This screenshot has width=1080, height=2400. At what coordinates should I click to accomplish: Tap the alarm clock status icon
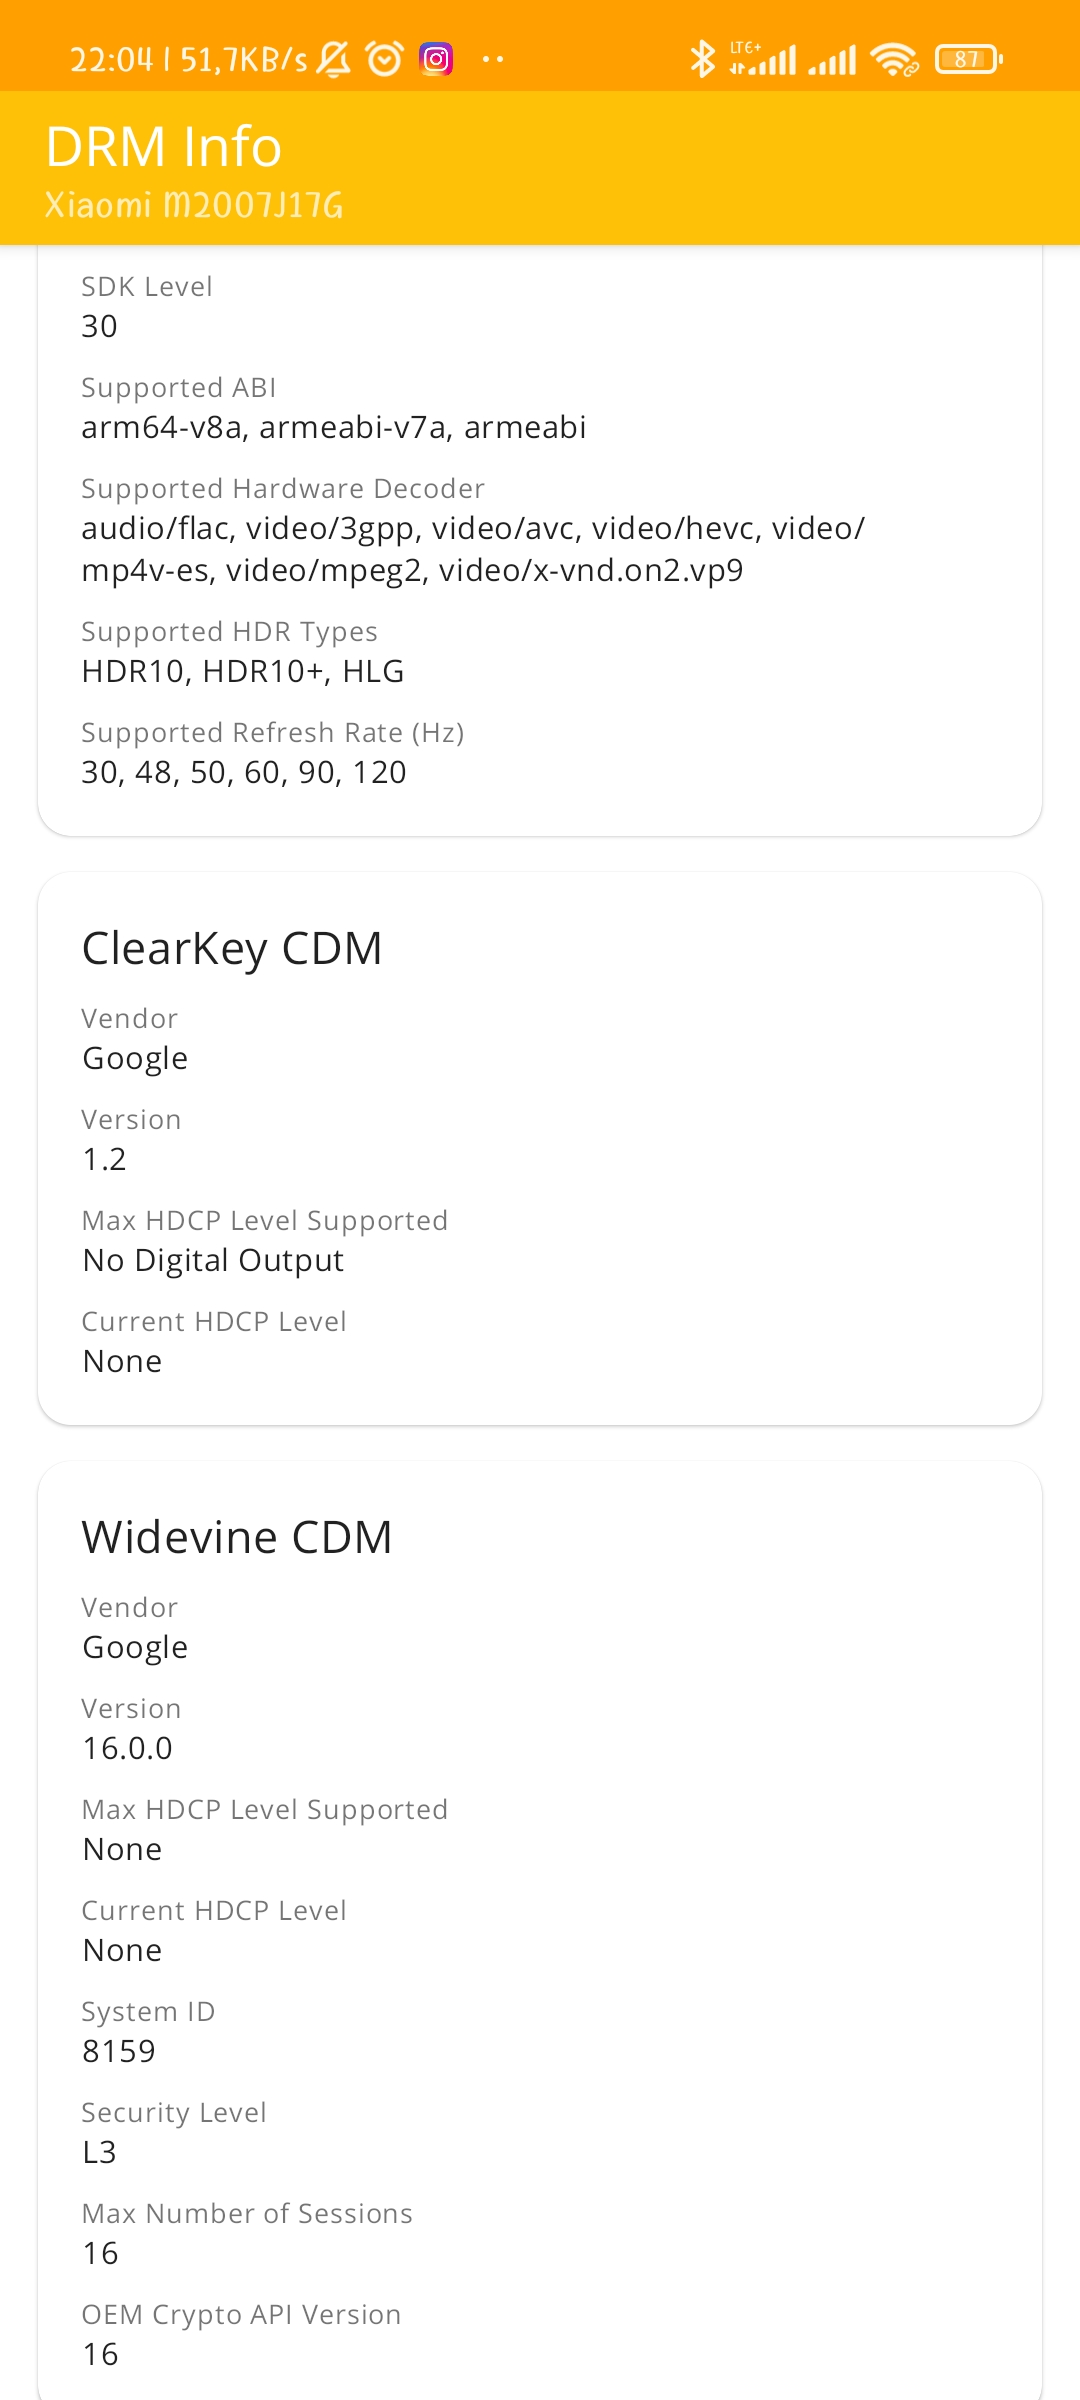tap(385, 60)
